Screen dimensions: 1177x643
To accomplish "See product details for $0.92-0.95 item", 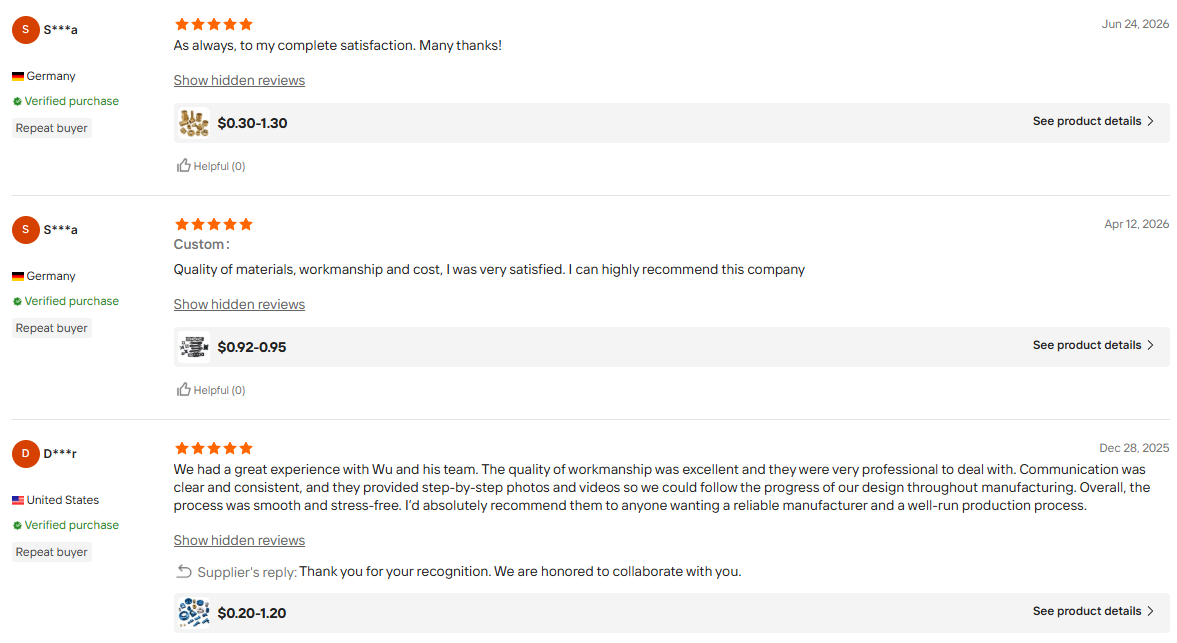I will pos(1093,345).
